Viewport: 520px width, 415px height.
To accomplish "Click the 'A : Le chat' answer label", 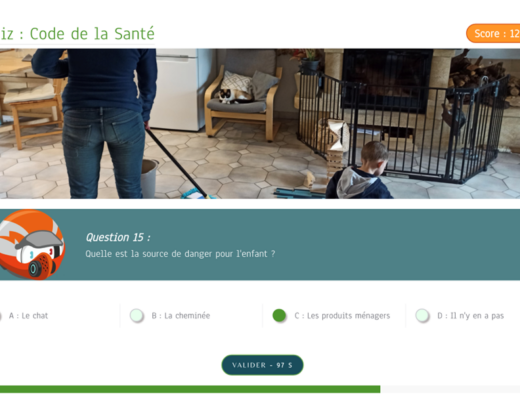I will click(x=28, y=316).
